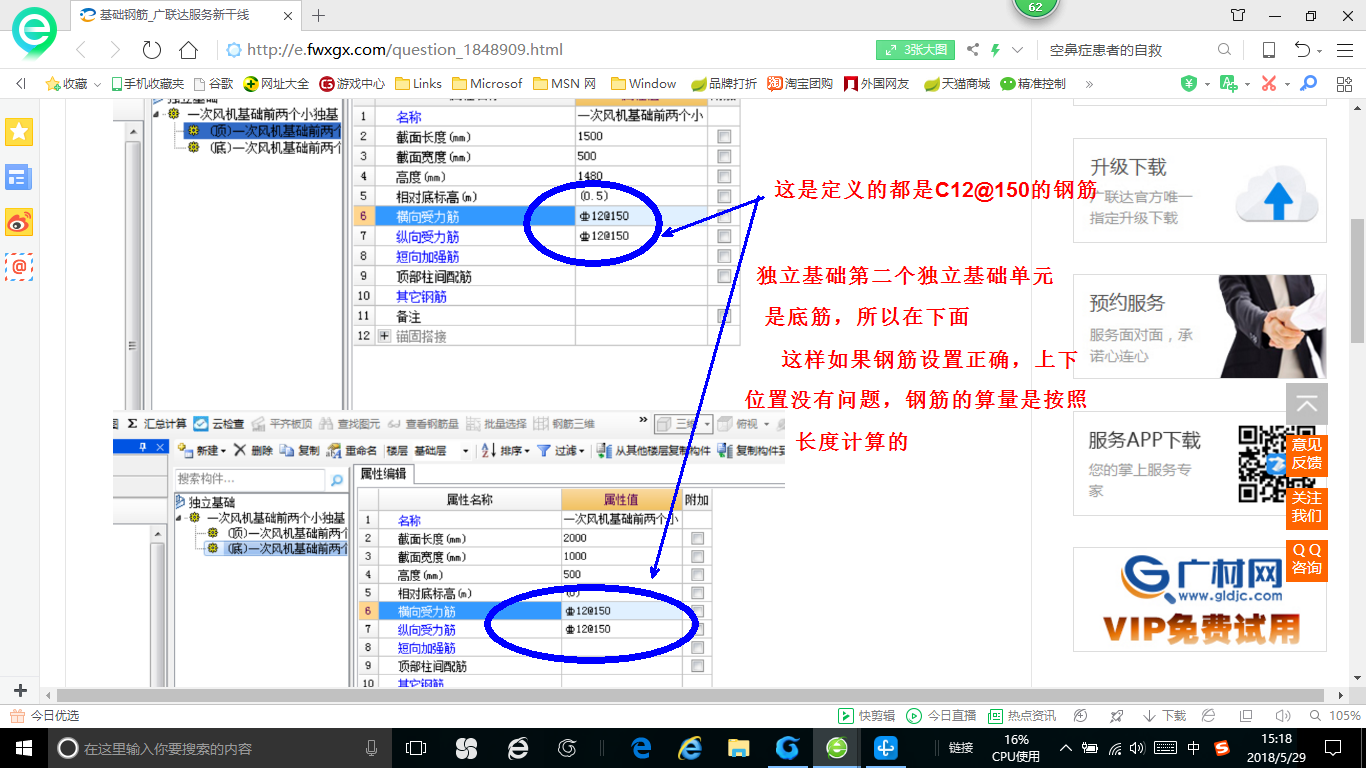The height and width of the screenshot is (768, 1366).
Task: Click the 105% zoom level control
Action: click(x=1335, y=716)
